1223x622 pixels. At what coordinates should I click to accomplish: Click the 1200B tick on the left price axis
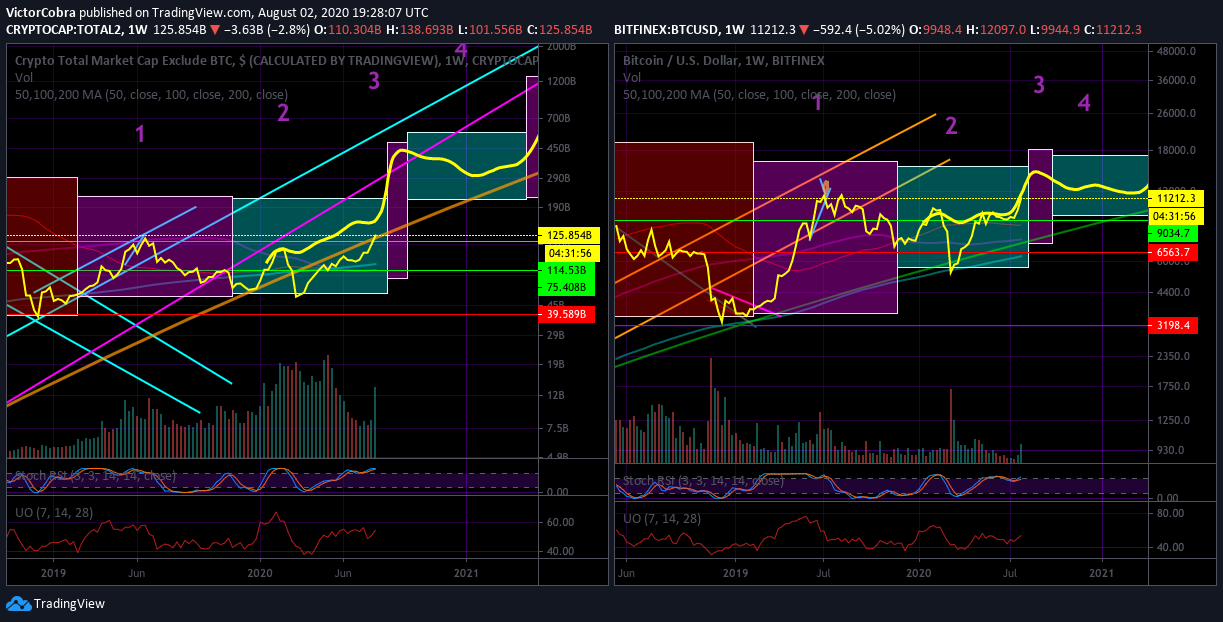[563, 82]
